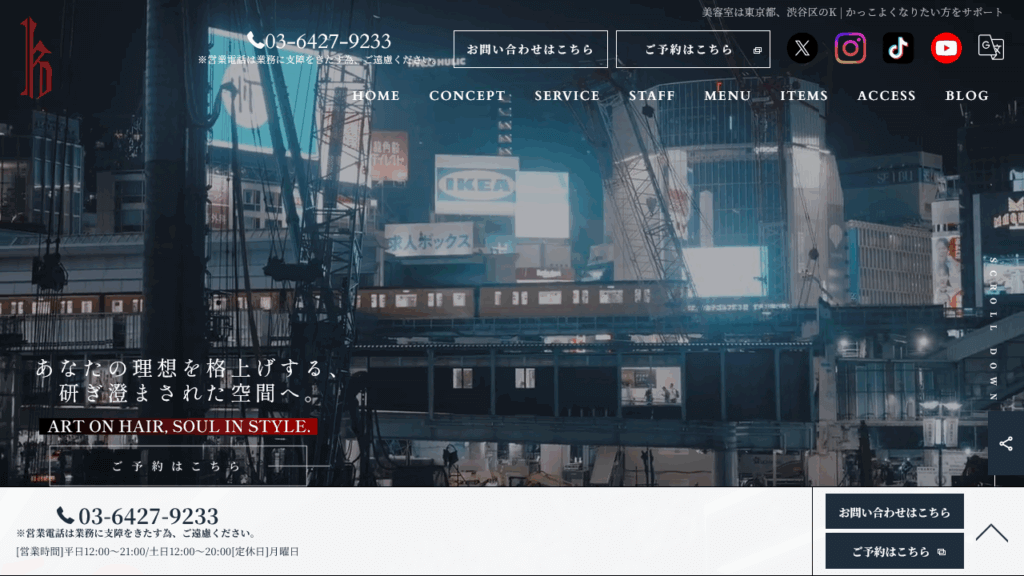The image size is (1024, 576).
Task: Open the TikTok icon link
Action: tap(898, 48)
